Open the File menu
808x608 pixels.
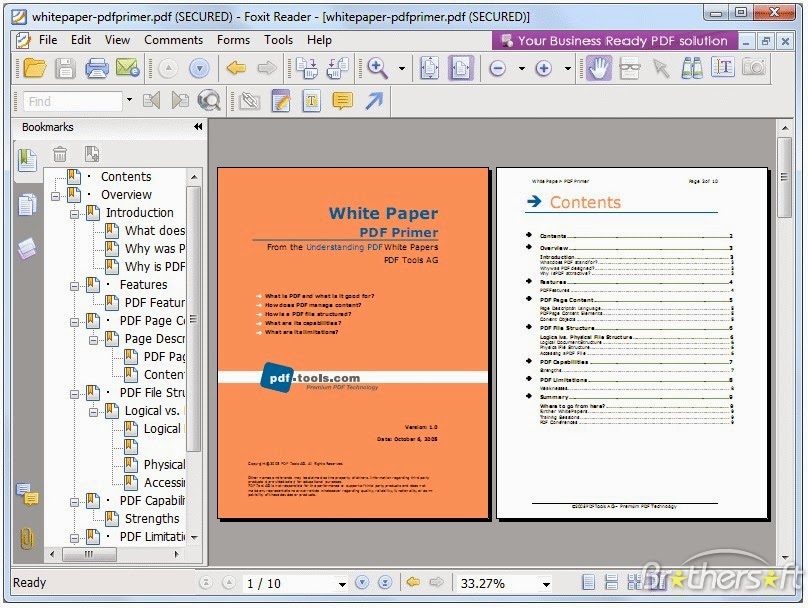point(48,40)
